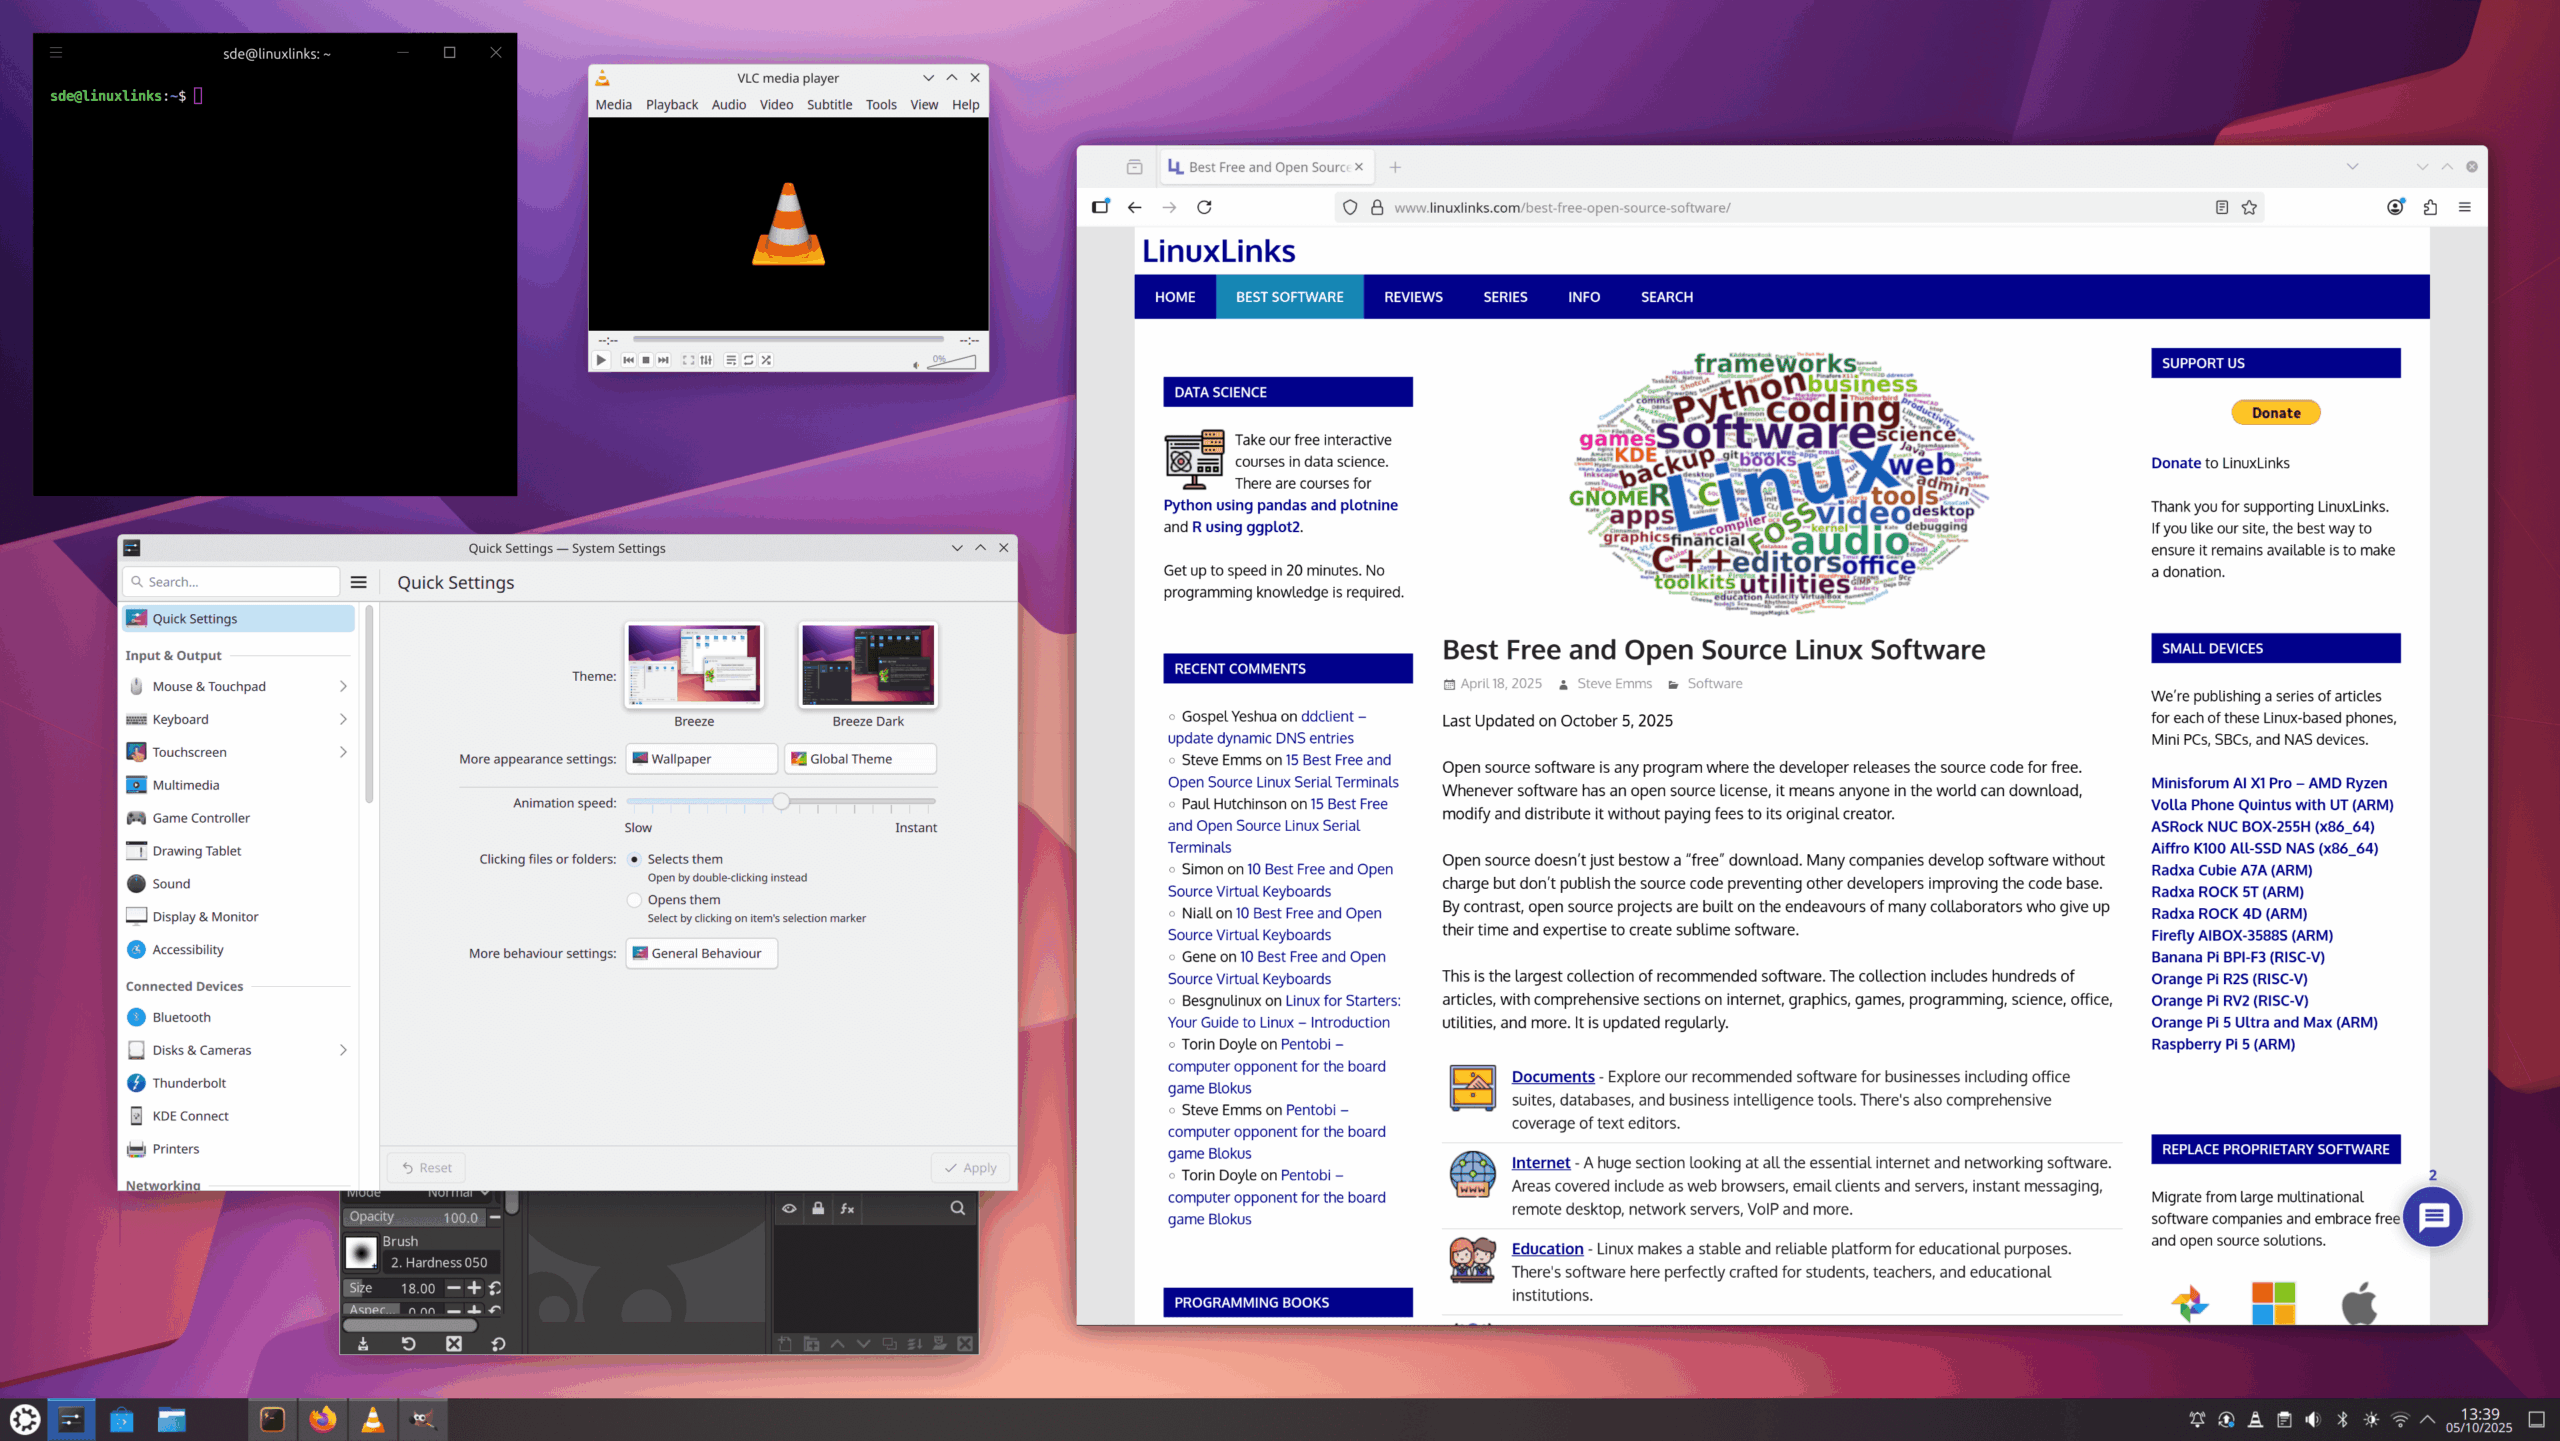
Task: Bookmark the page with the star icon
Action: (2249, 207)
